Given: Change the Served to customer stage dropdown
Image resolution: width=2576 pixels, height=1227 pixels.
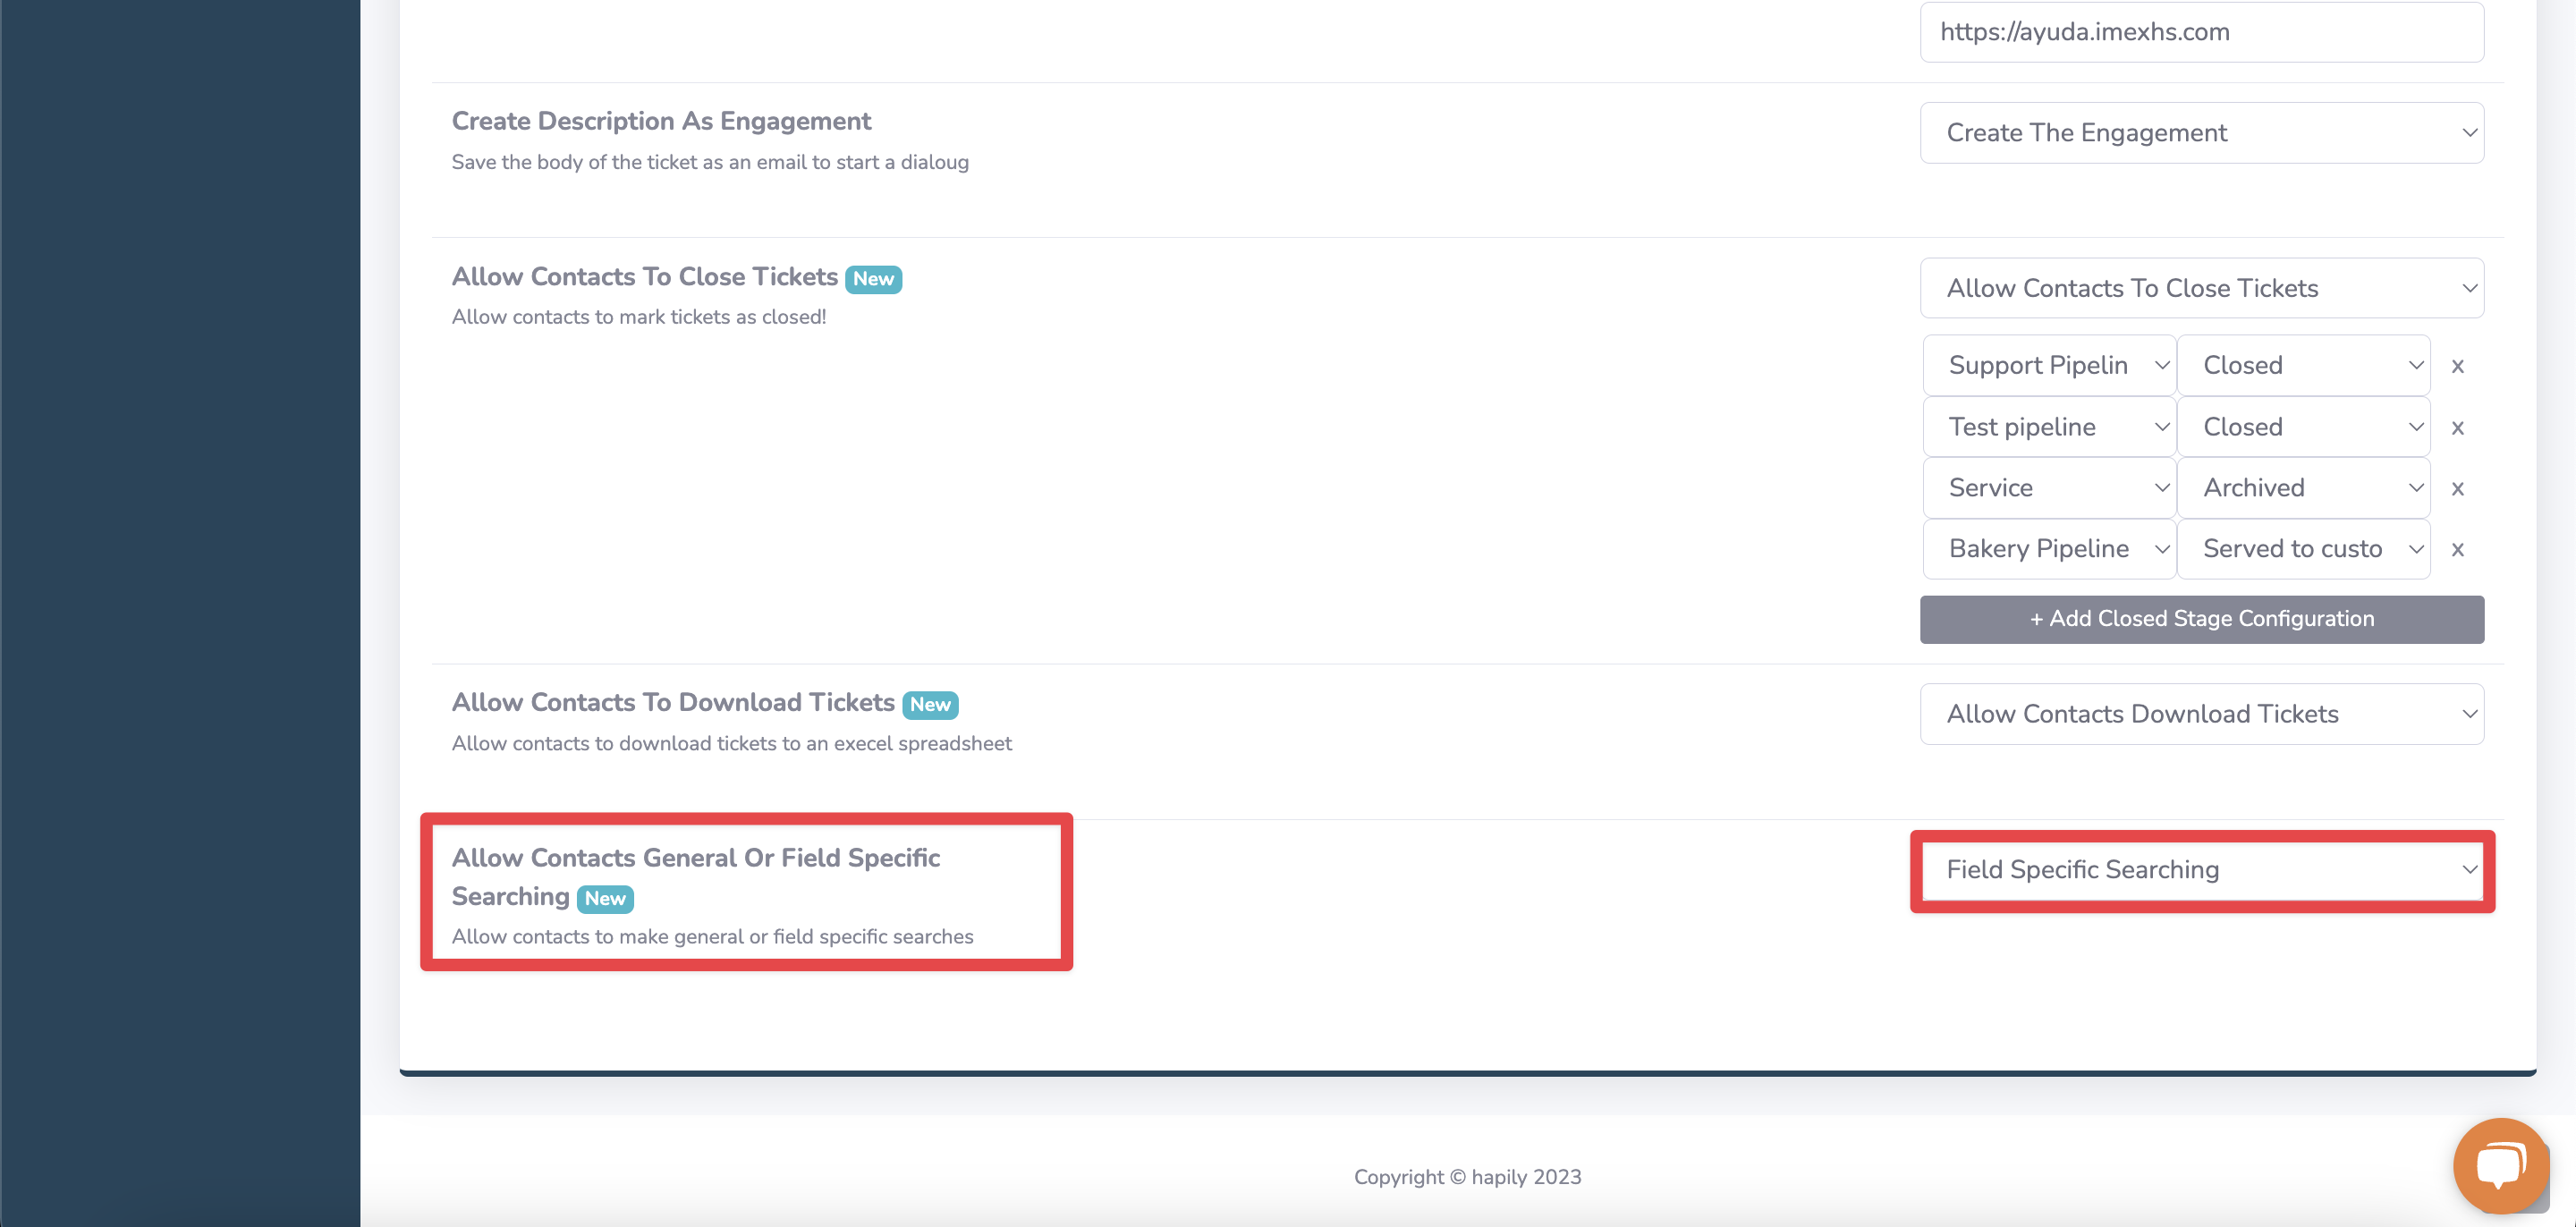Looking at the screenshot, I should [x=2303, y=549].
